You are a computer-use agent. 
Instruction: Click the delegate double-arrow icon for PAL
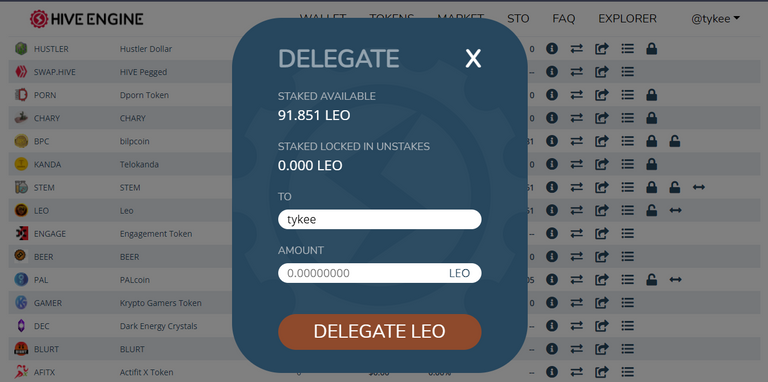click(675, 280)
